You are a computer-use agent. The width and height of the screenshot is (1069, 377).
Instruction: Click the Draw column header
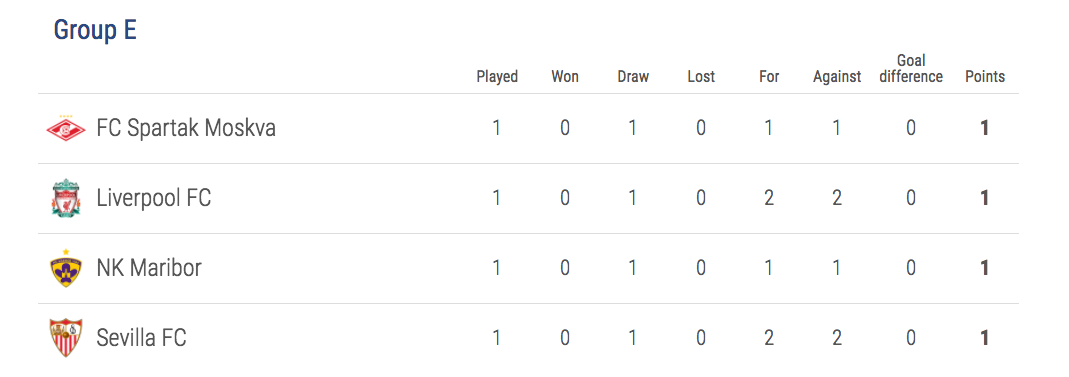tap(633, 76)
